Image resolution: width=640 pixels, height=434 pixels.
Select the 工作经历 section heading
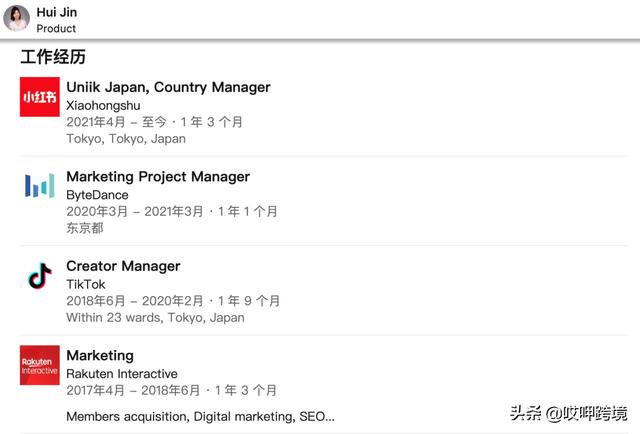[53, 57]
